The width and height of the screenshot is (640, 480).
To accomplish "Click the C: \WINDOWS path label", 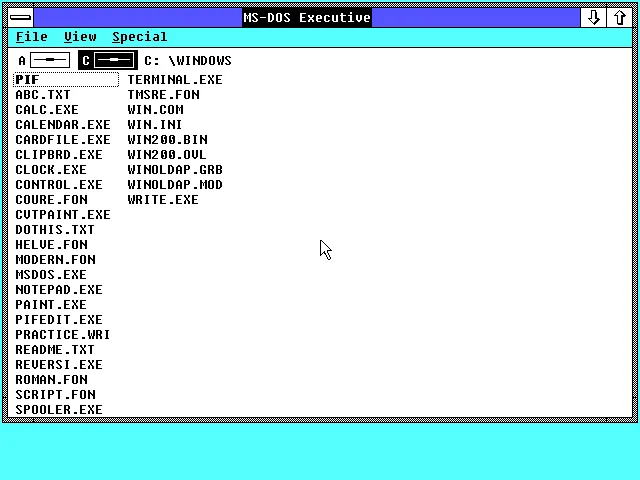I will (188, 61).
